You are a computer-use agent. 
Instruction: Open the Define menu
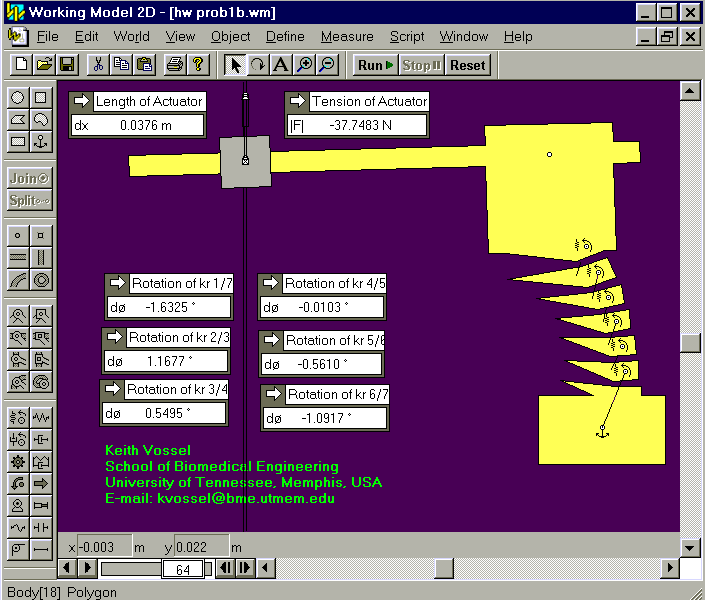pyautogui.click(x=285, y=36)
